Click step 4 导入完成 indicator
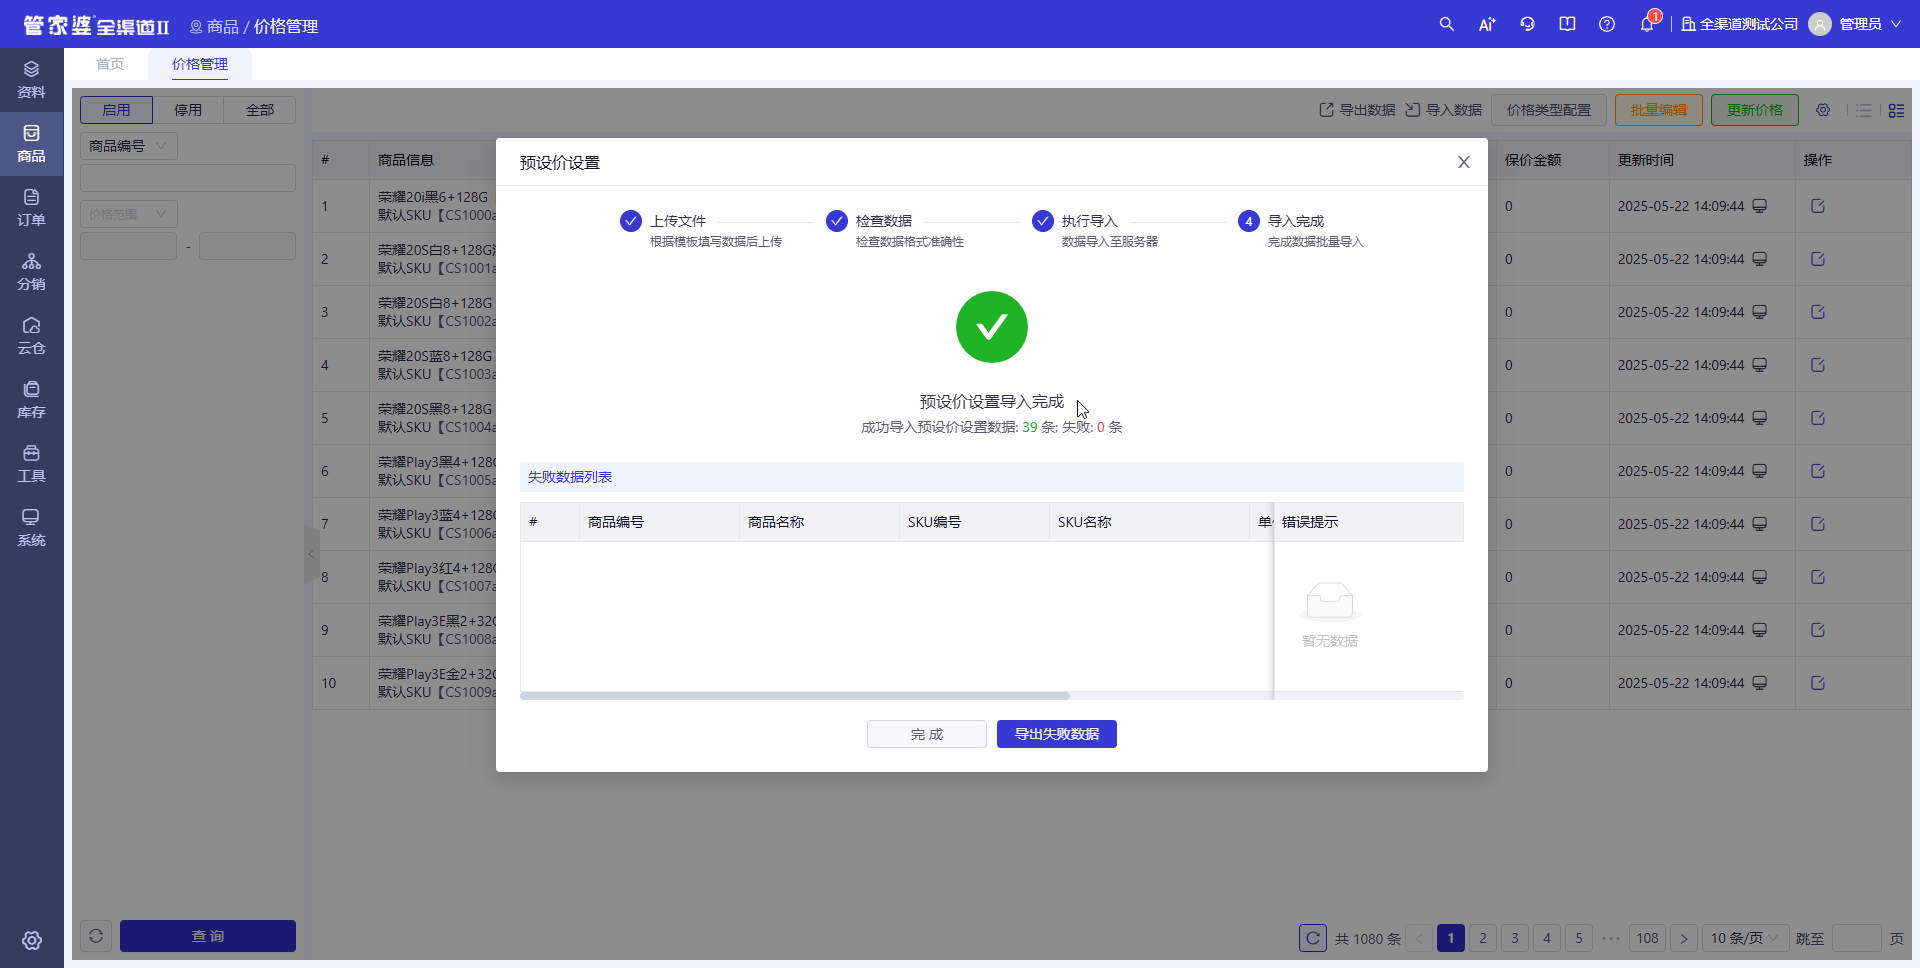The image size is (1920, 968). pos(1248,221)
